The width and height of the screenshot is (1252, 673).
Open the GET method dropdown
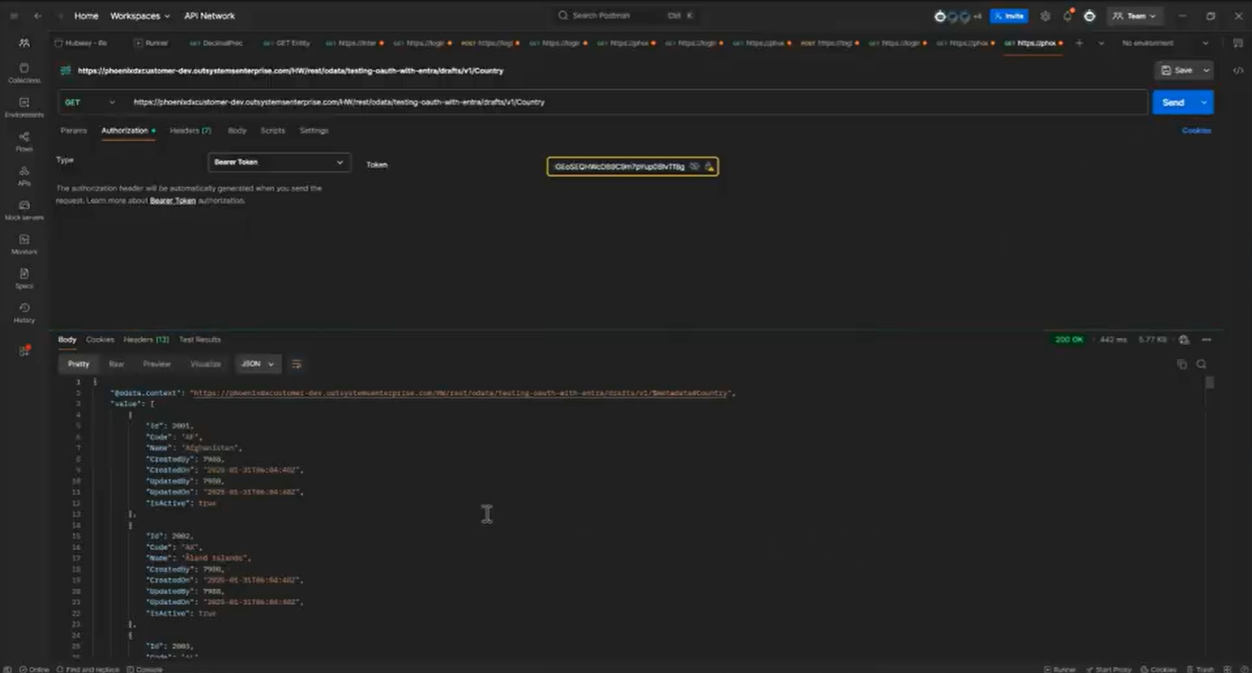tap(90, 102)
